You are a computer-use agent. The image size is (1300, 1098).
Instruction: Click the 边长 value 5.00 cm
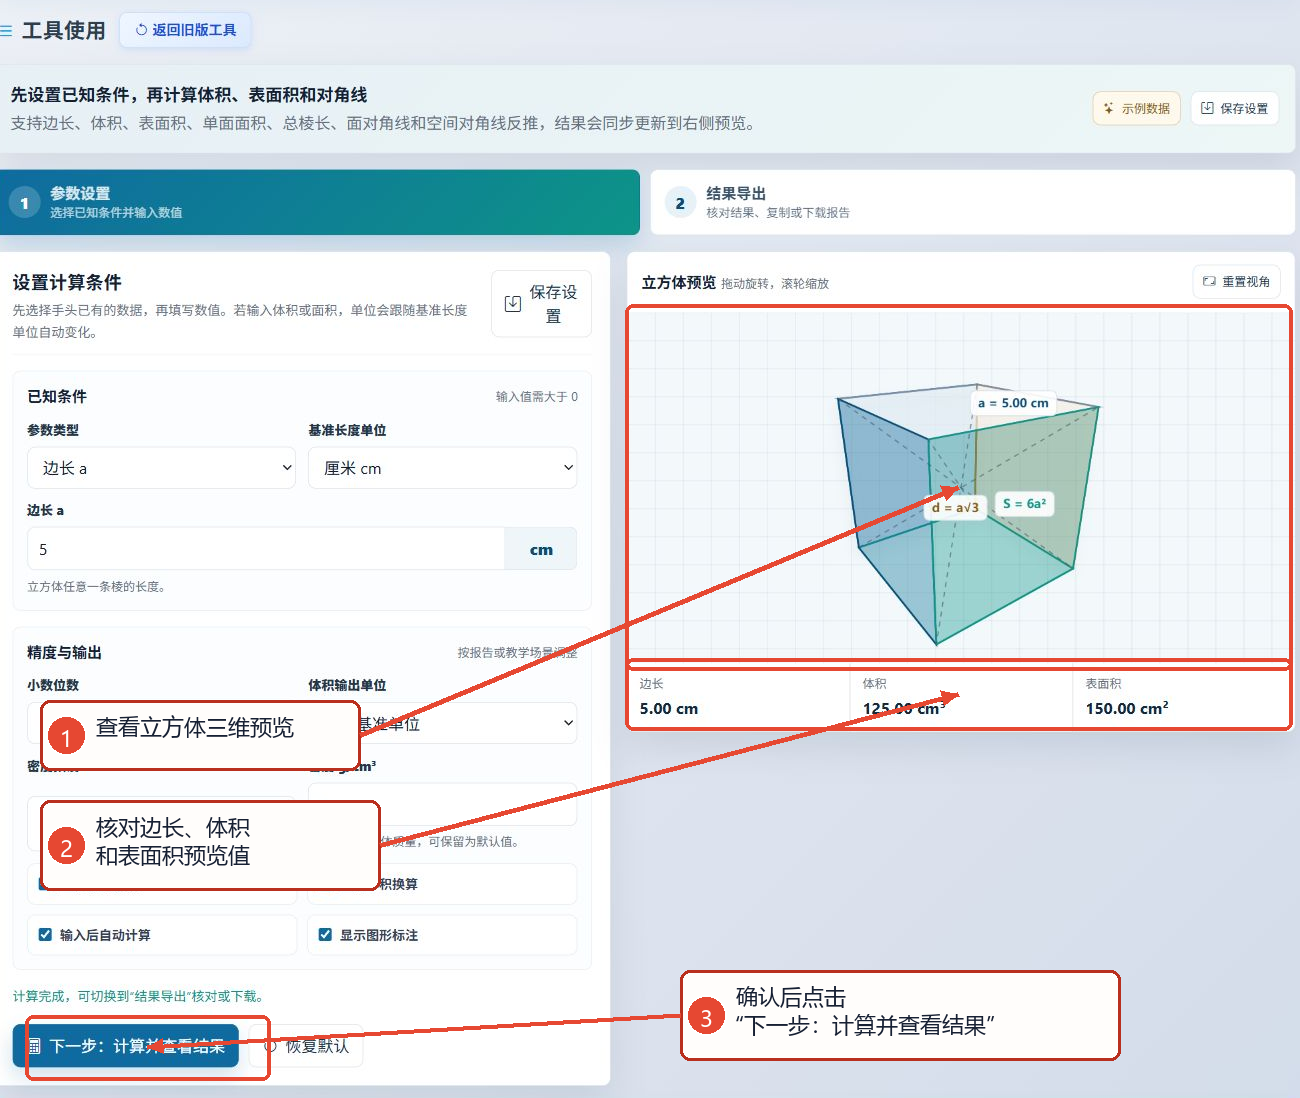coord(669,708)
